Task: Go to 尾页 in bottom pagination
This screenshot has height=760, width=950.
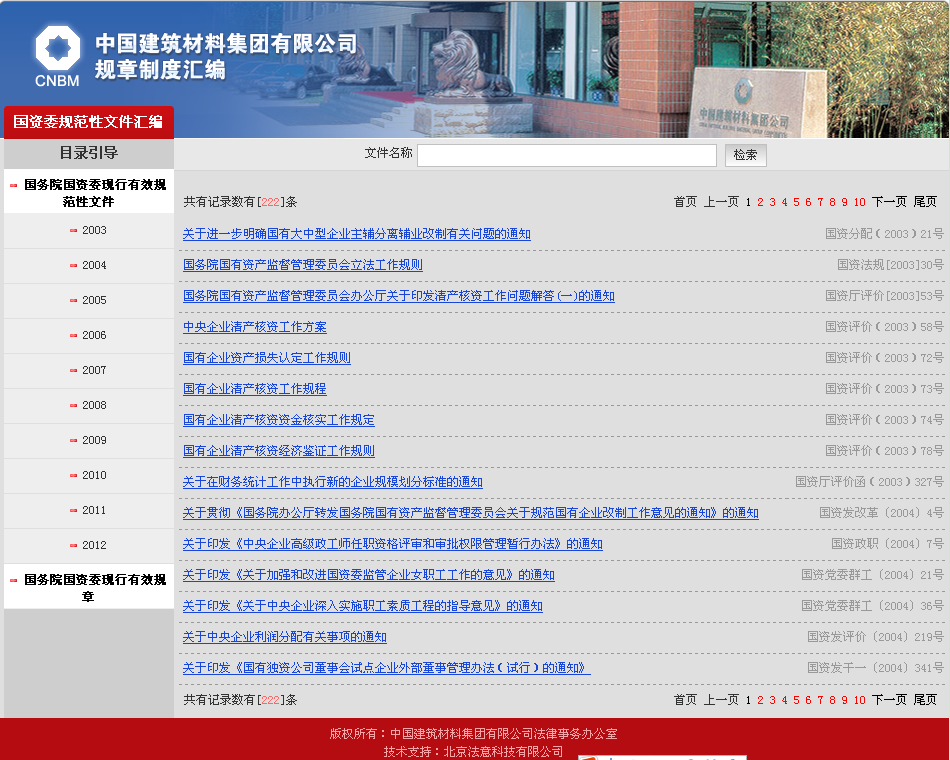Action: (925, 700)
